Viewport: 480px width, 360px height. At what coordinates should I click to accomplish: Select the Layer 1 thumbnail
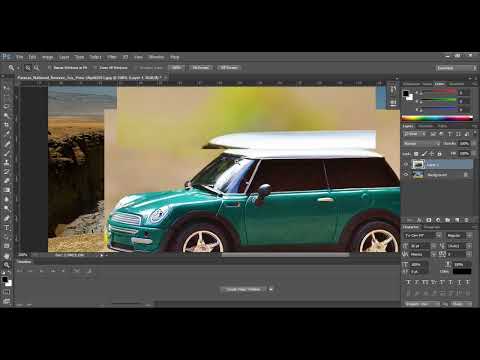pyautogui.click(x=418, y=164)
